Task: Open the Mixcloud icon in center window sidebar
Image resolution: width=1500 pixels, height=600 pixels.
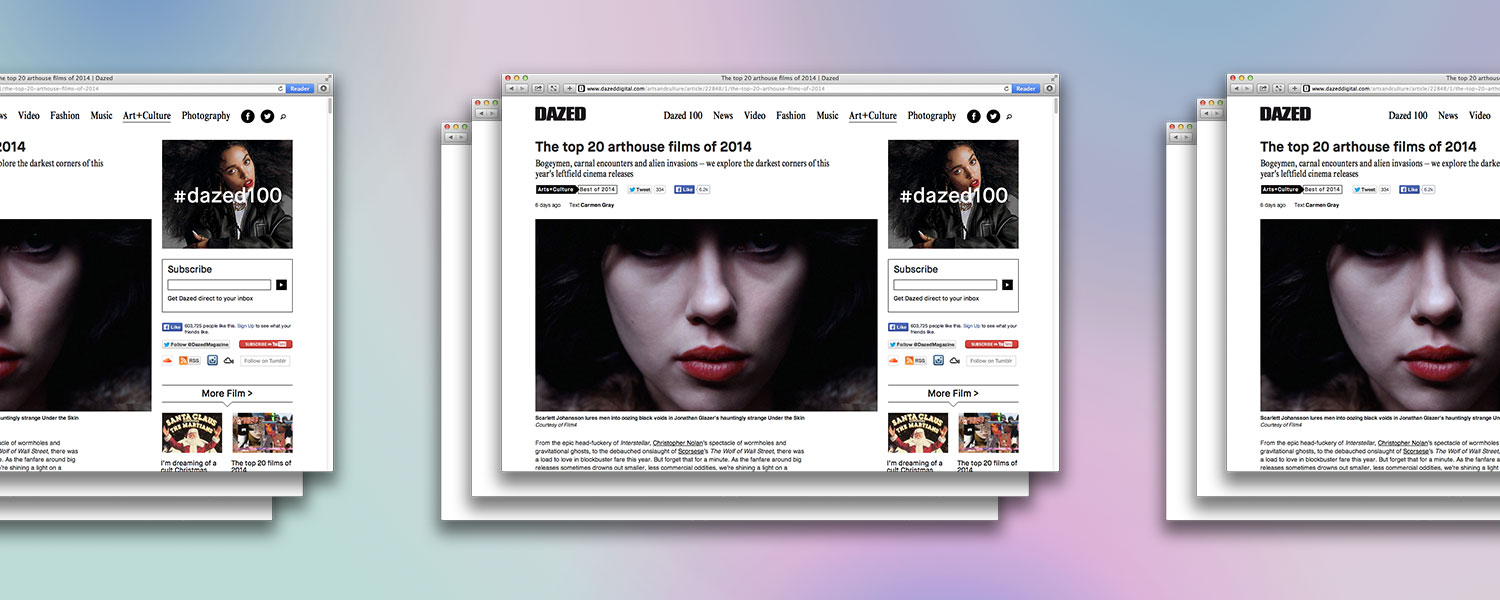Action: click(954, 361)
